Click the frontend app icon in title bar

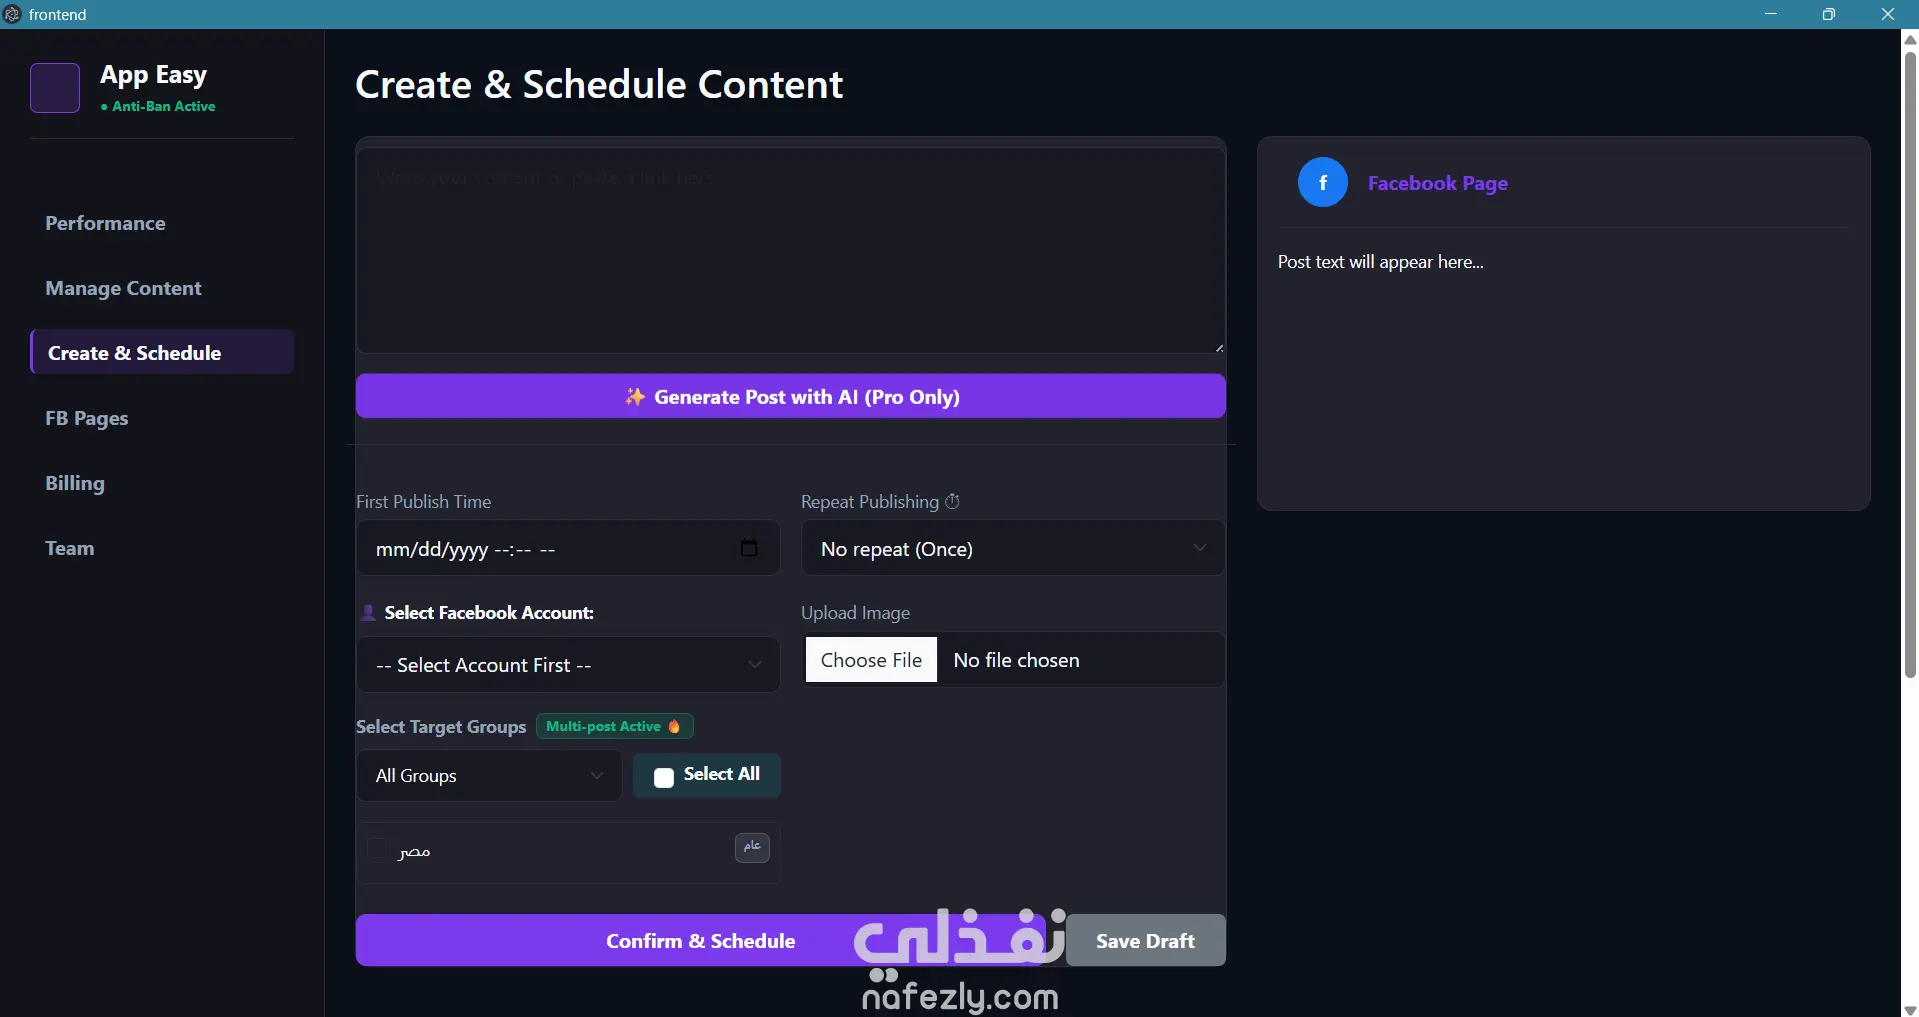12,14
